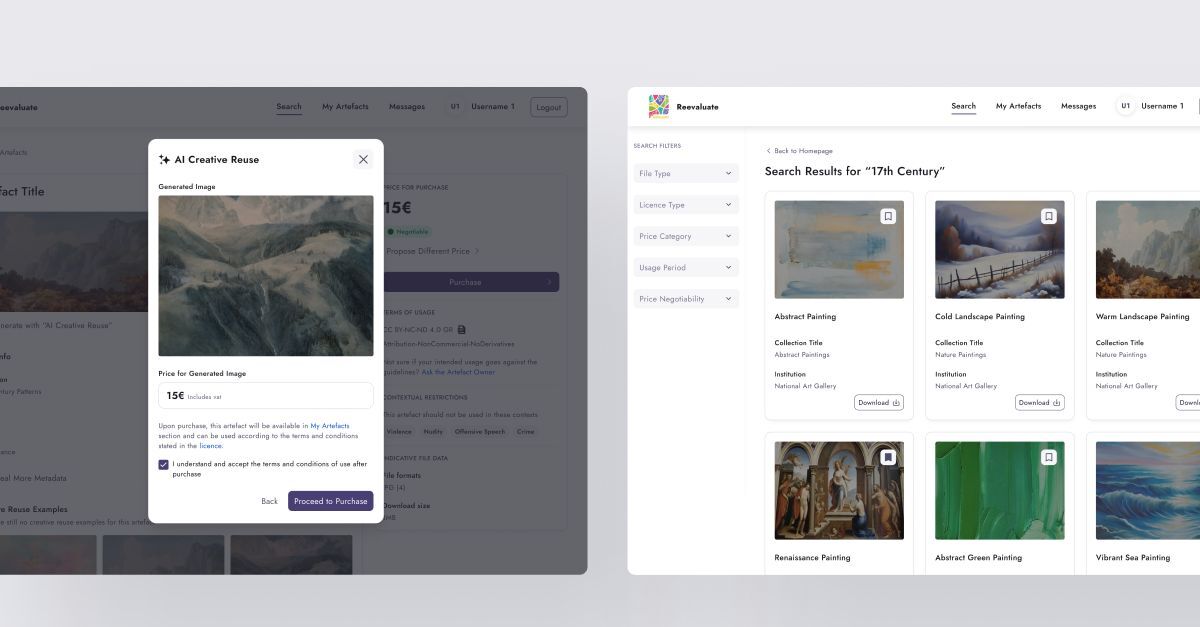Image resolution: width=1200 pixels, height=627 pixels.
Task: Bookmark the Abstract Painting card
Action: tap(888, 216)
